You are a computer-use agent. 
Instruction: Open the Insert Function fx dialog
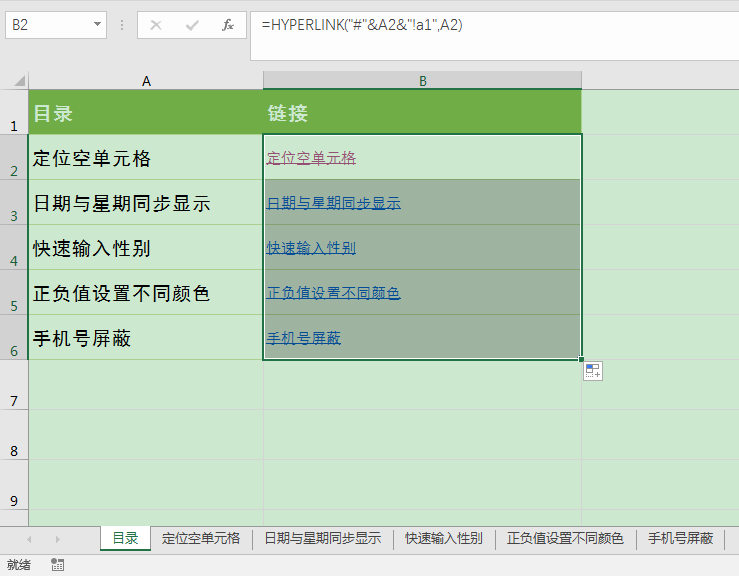(228, 25)
